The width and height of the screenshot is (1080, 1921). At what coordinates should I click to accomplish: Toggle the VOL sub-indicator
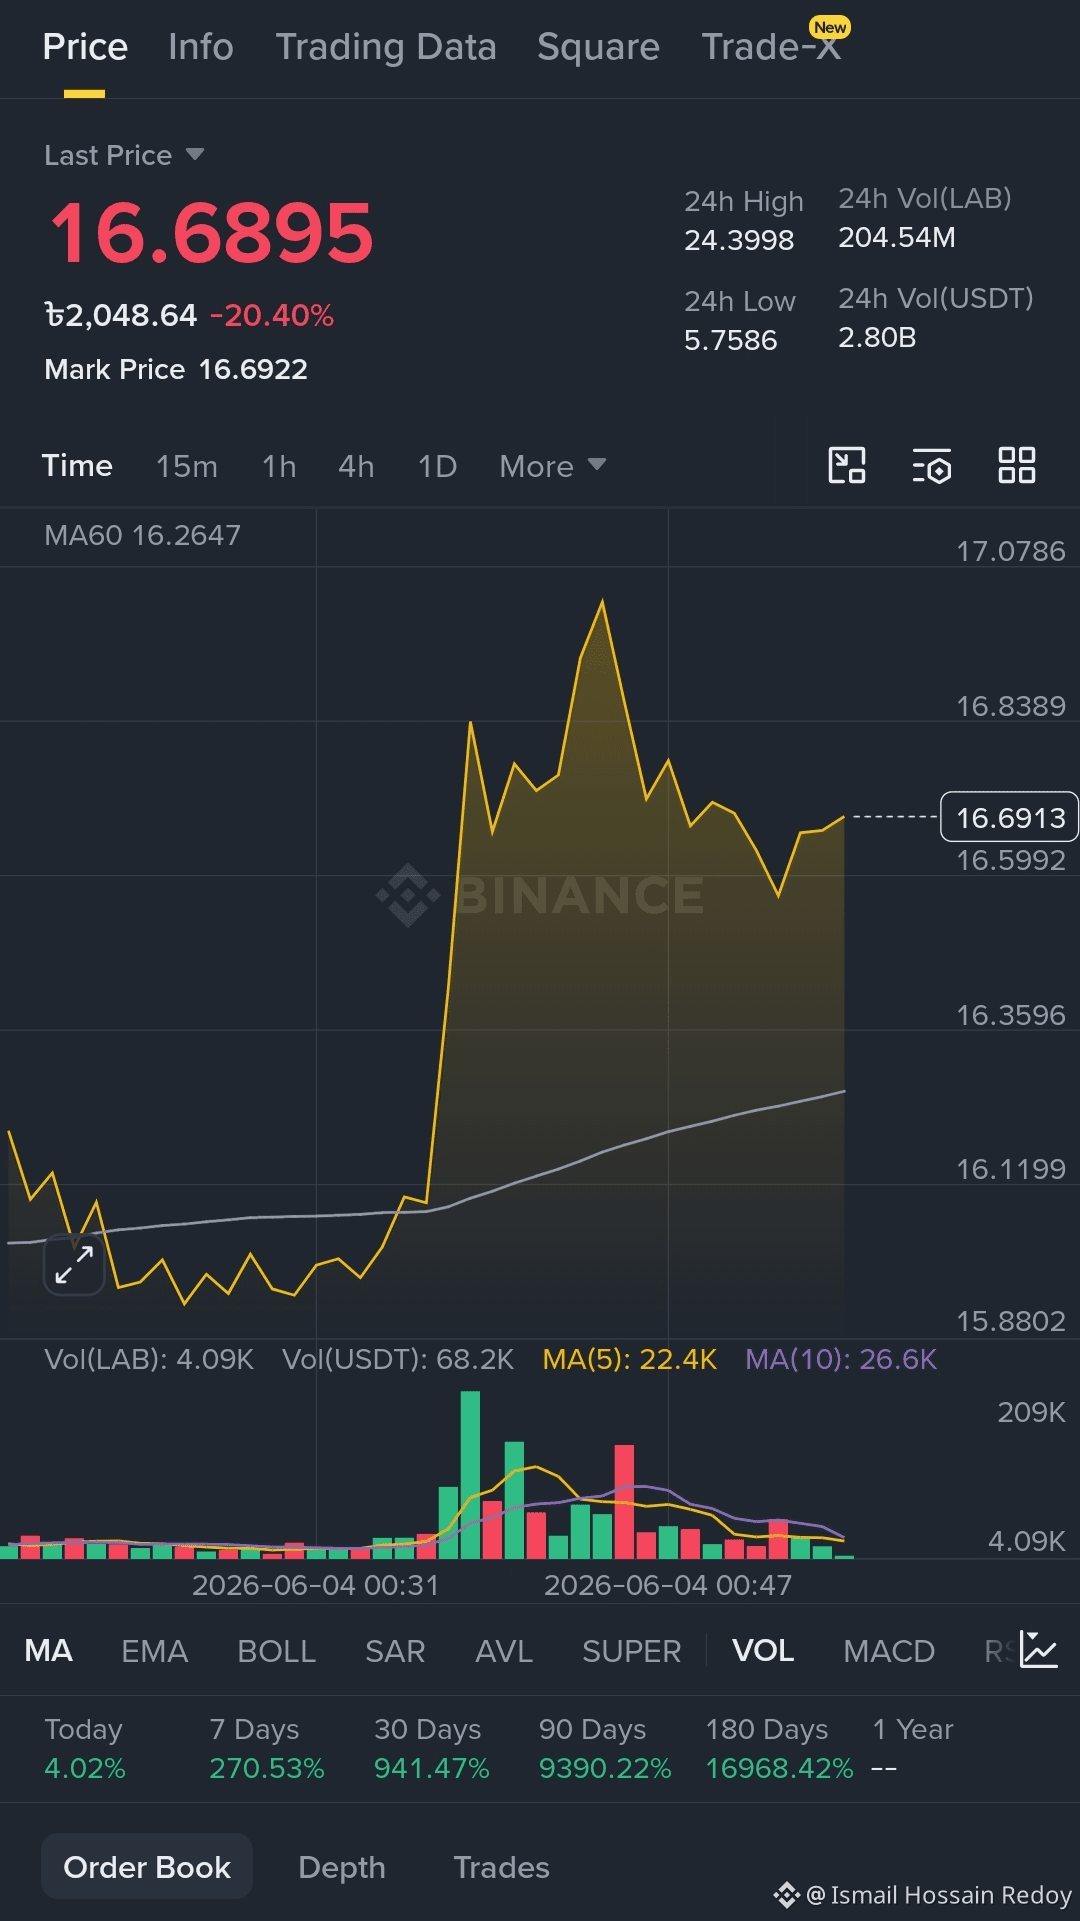[x=763, y=1651]
